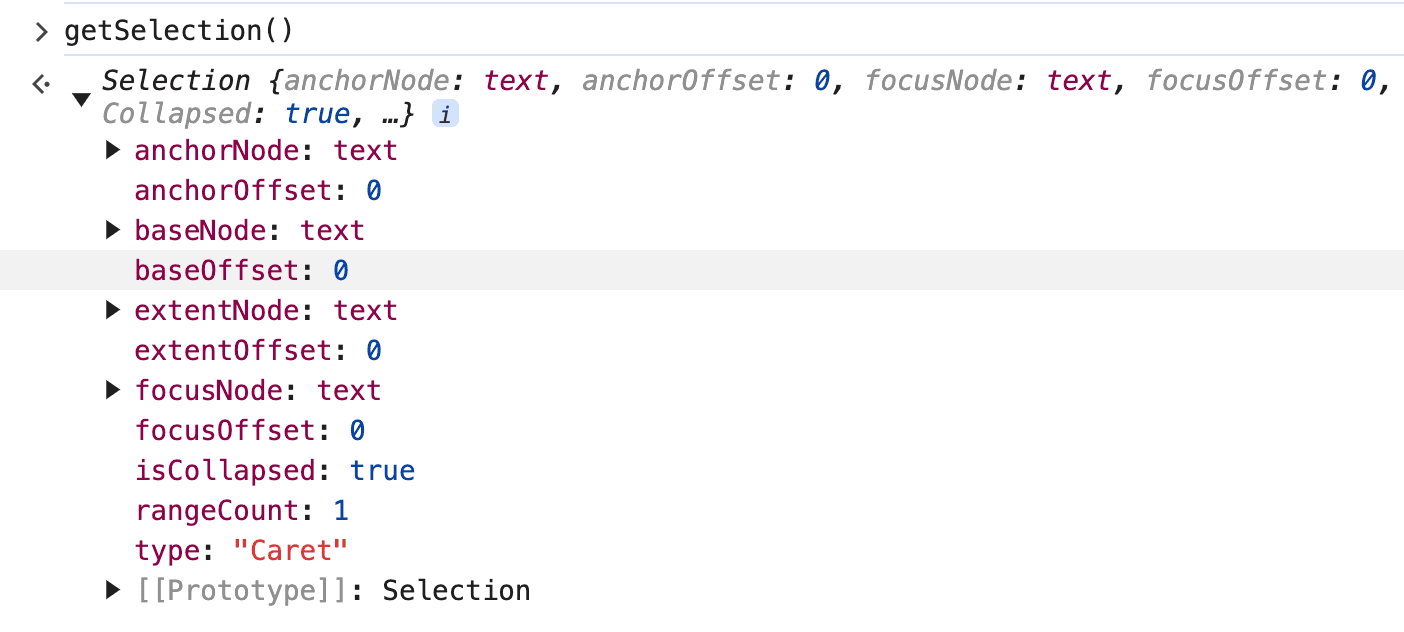Screen dimensions: 1404x632
Task: Click the highlighted baseOffset row
Action: pos(241,270)
